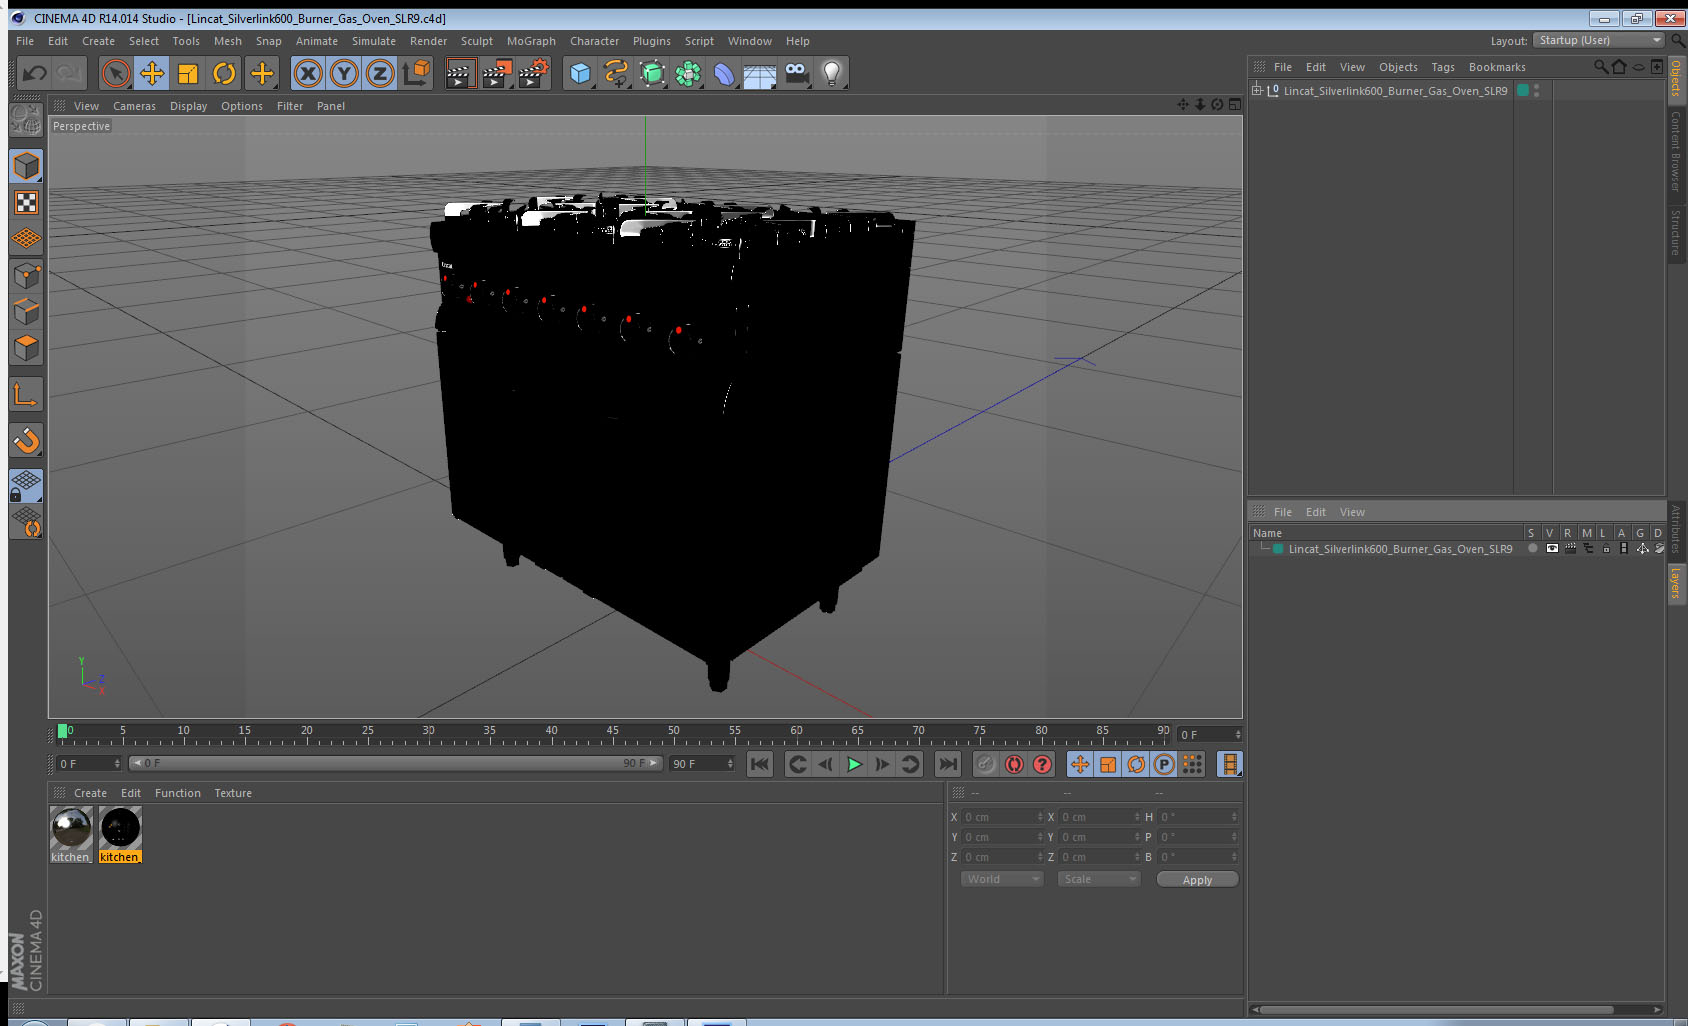Add a camera object
Viewport: 1688px width, 1026px height.
coord(796,73)
